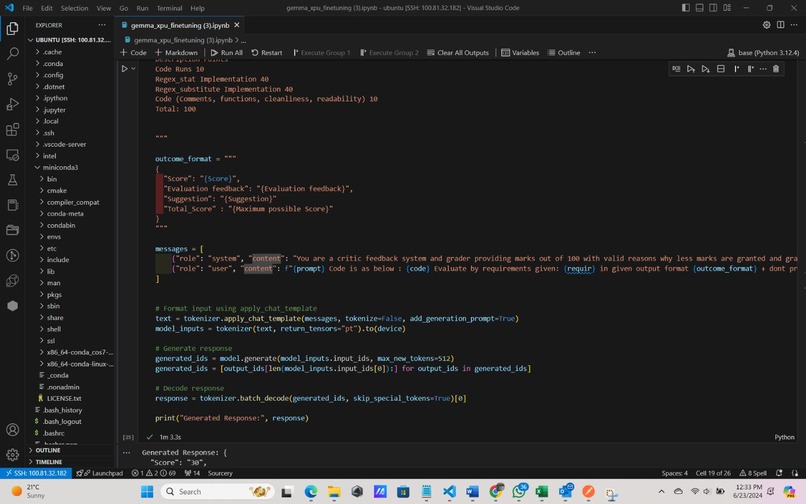Open the Search view in activity bar
The height and width of the screenshot is (504, 806).
[12, 53]
